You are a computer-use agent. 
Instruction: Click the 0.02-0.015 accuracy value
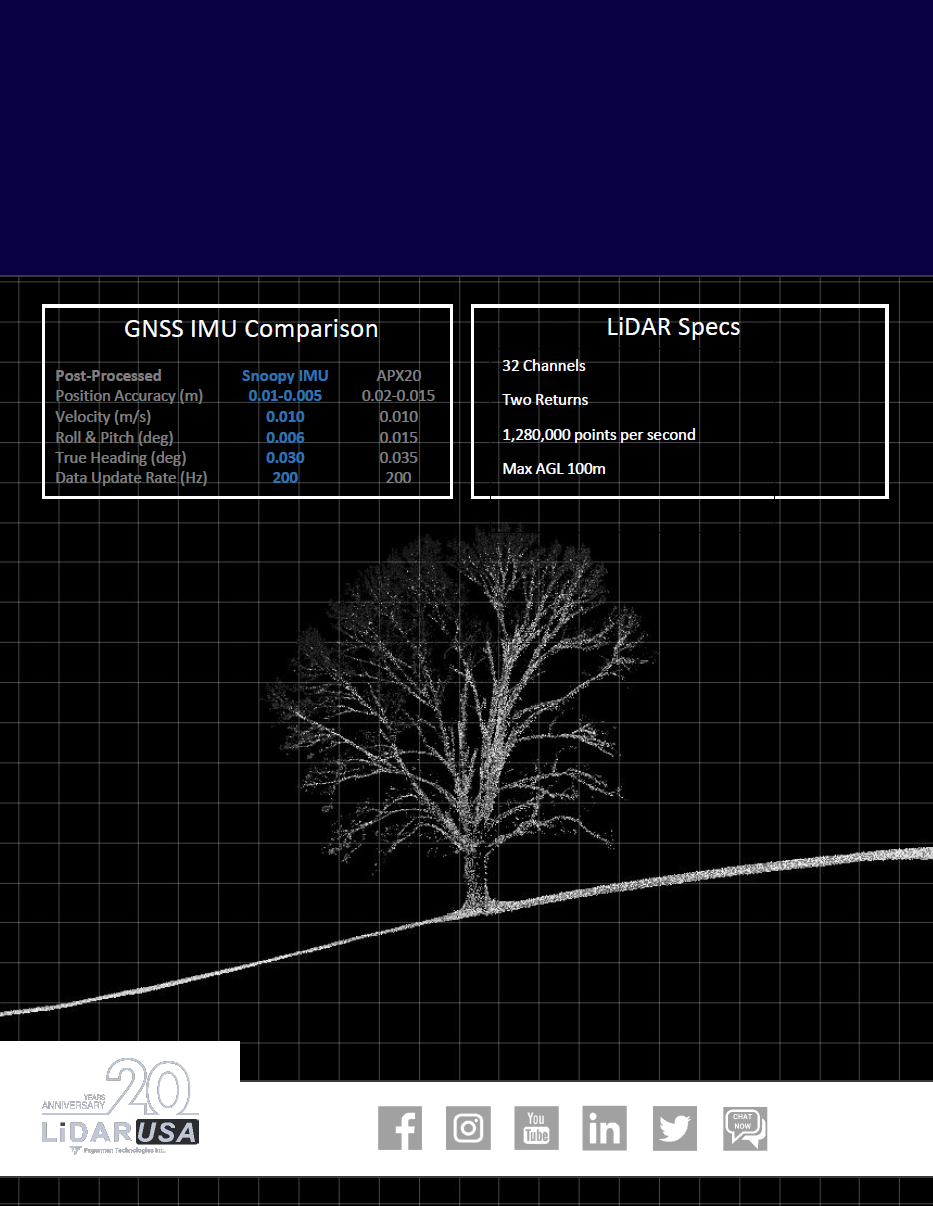[x=398, y=396]
